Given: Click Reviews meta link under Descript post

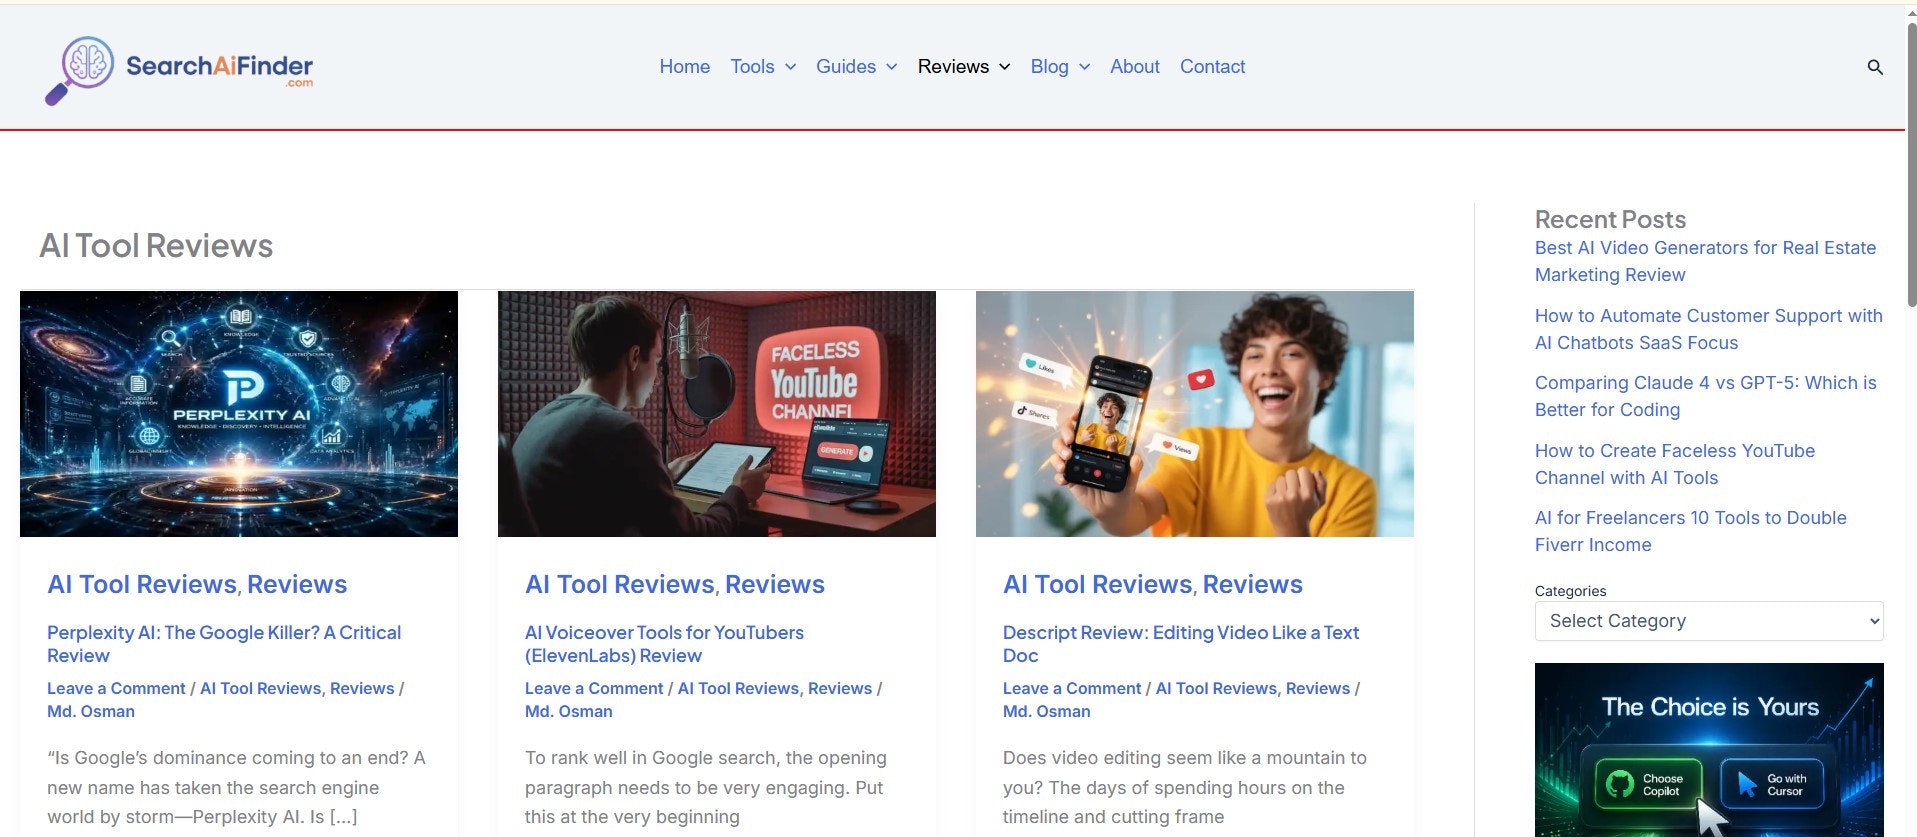Looking at the screenshot, I should 1318,688.
